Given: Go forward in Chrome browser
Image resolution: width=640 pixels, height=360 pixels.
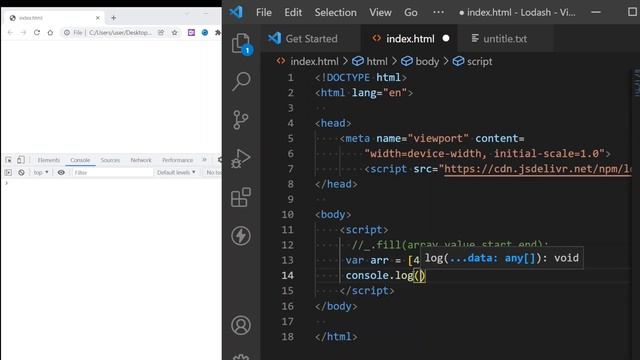Looking at the screenshot, I should coord(23,32).
